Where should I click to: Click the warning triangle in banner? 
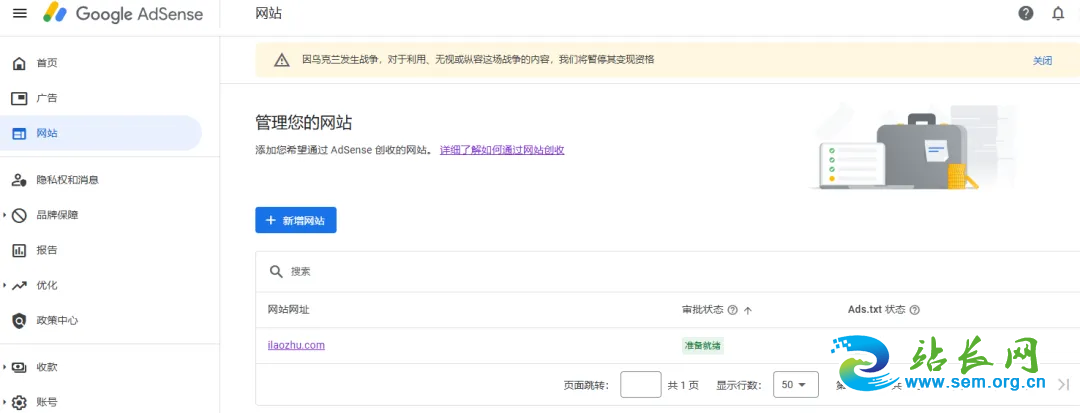coord(282,61)
